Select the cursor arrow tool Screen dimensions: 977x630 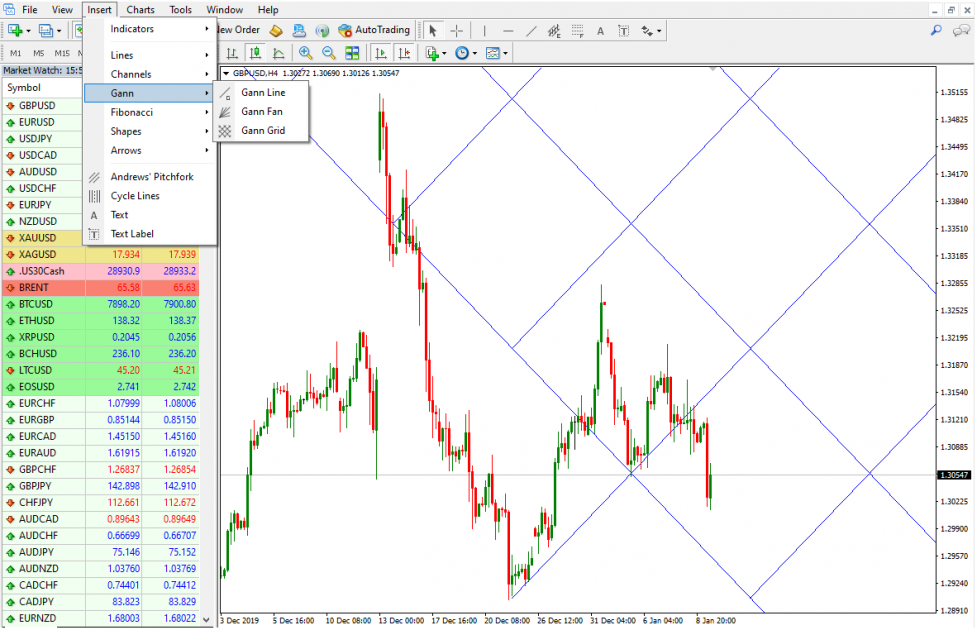coord(432,31)
